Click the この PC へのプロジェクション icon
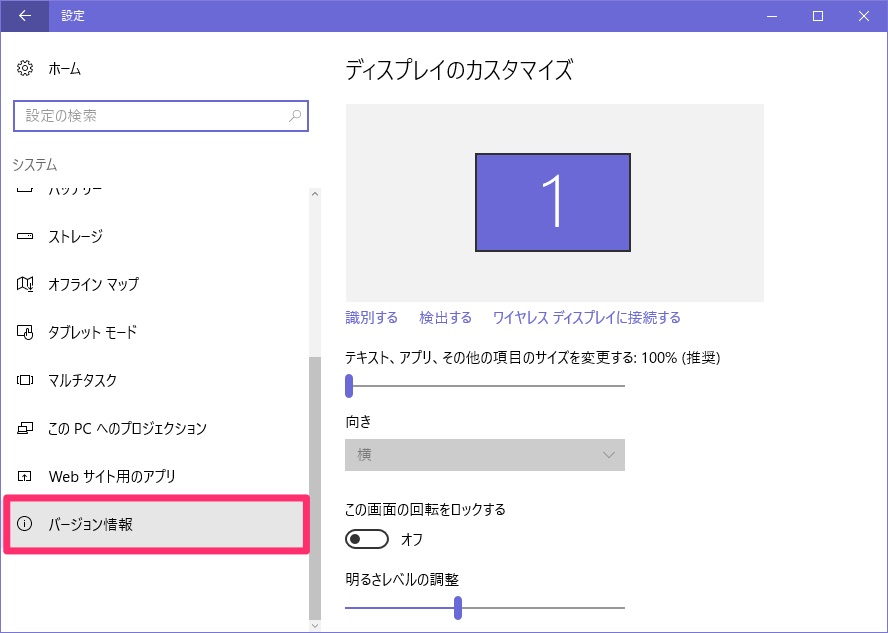The width and height of the screenshot is (888, 633). pos(25,428)
